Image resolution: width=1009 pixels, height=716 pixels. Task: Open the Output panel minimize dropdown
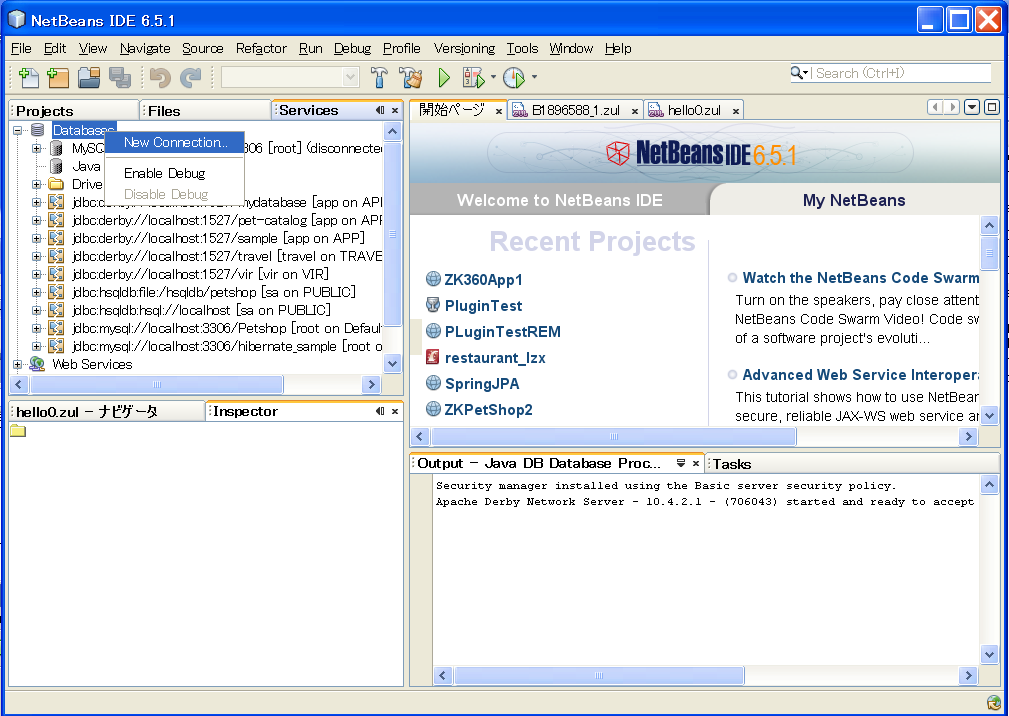click(681, 463)
